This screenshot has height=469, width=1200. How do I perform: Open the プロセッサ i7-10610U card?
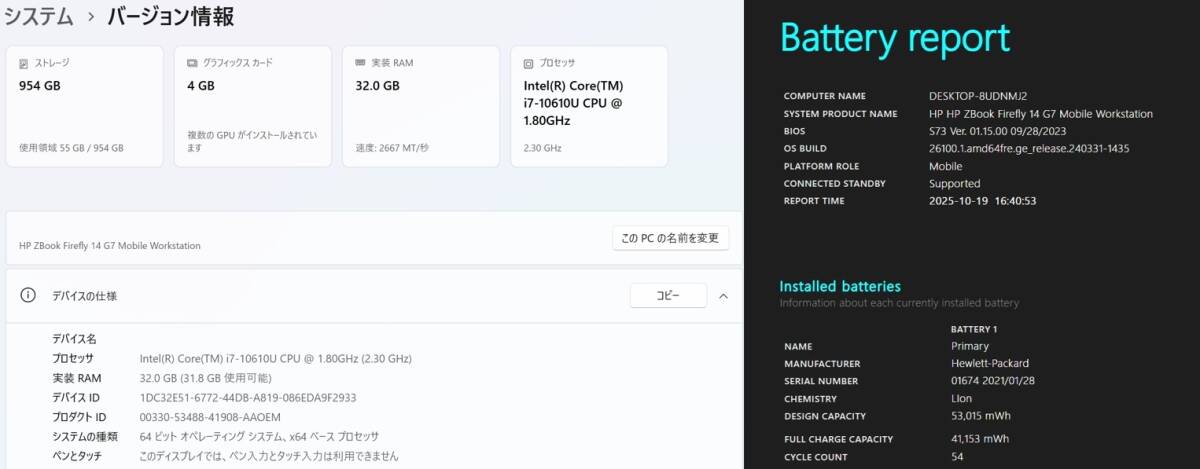pos(589,106)
